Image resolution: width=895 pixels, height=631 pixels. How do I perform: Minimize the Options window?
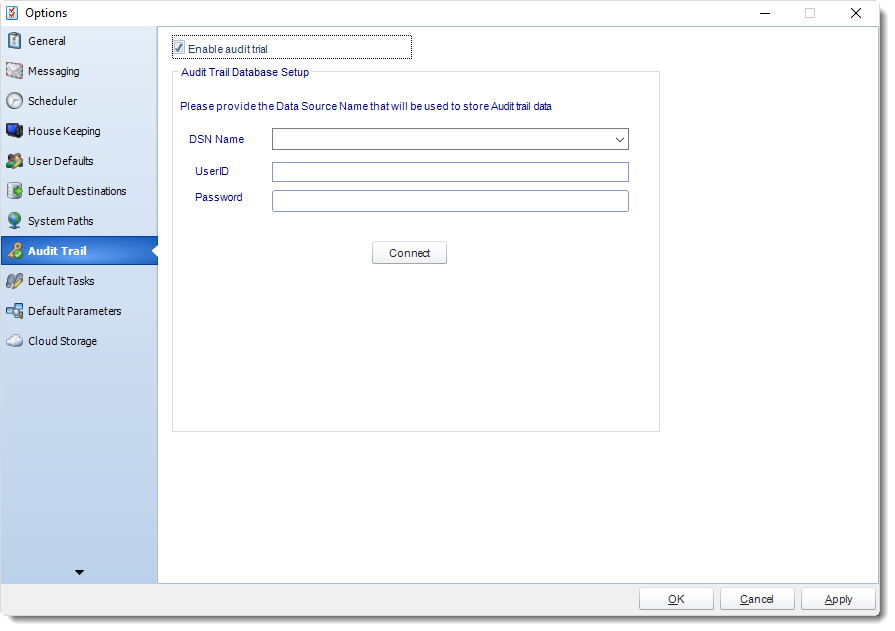(765, 13)
